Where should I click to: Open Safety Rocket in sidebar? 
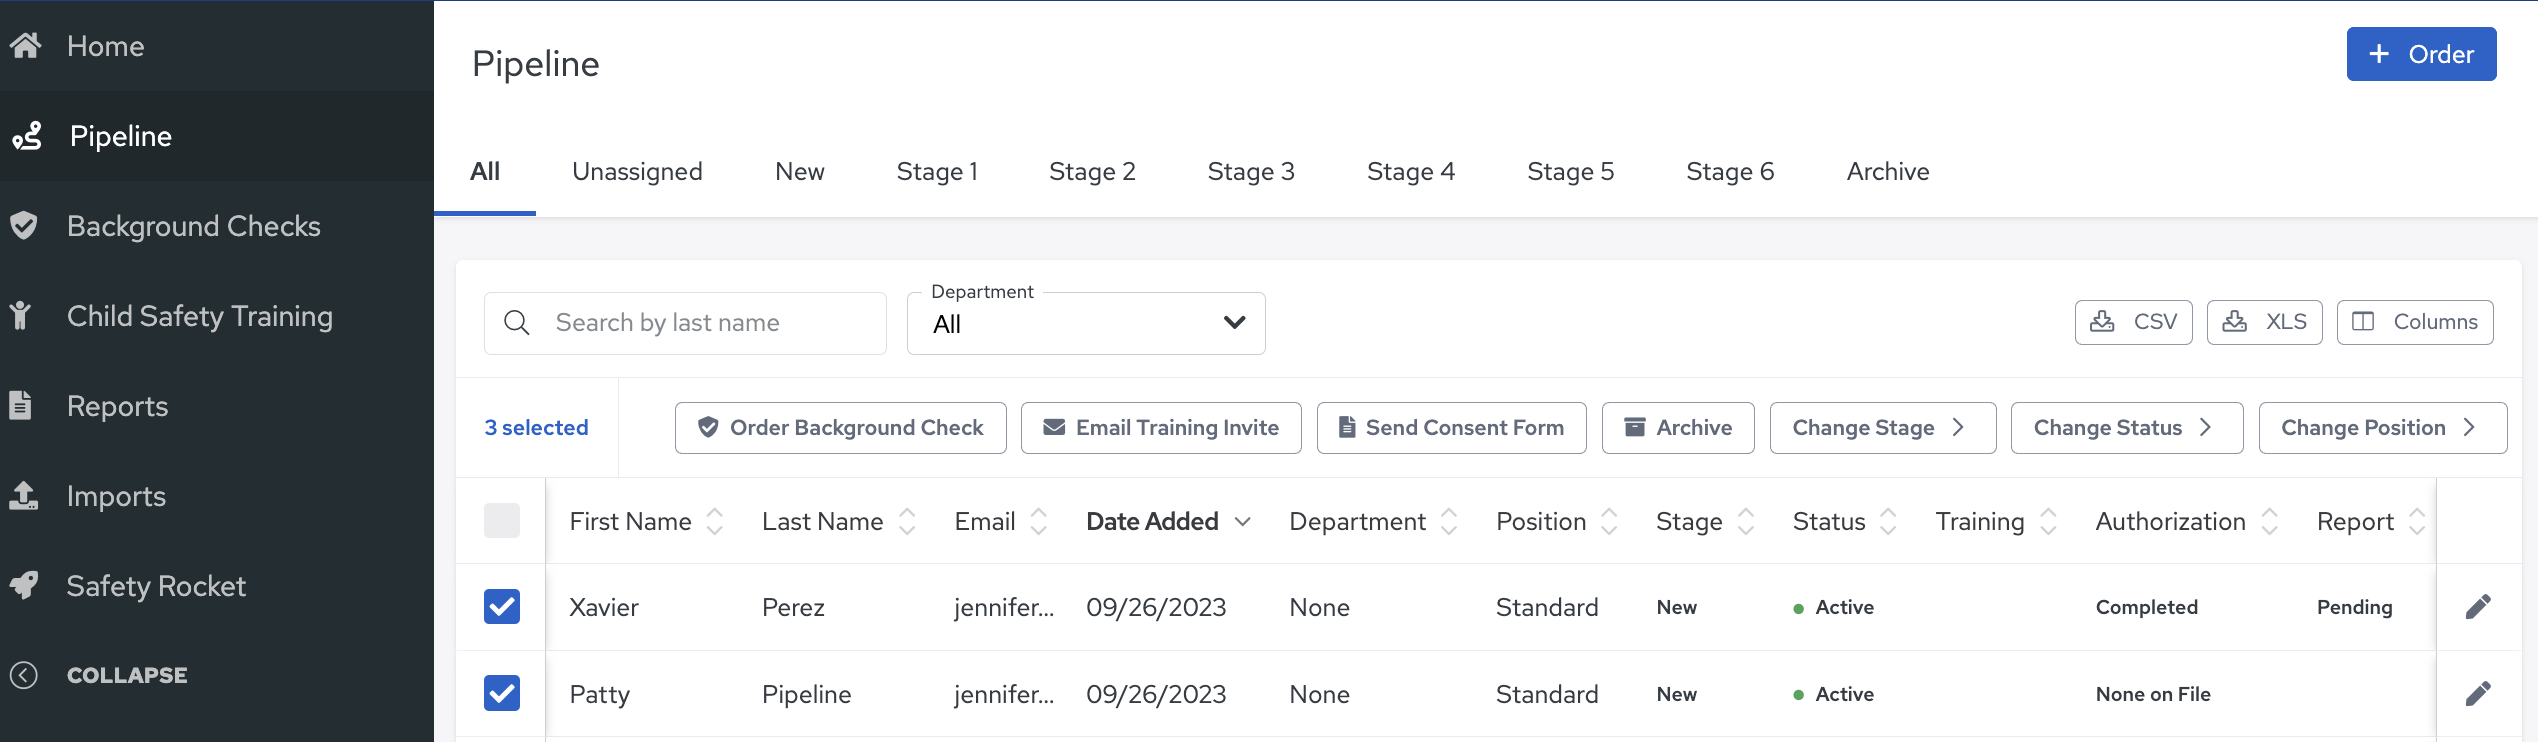click(x=217, y=586)
